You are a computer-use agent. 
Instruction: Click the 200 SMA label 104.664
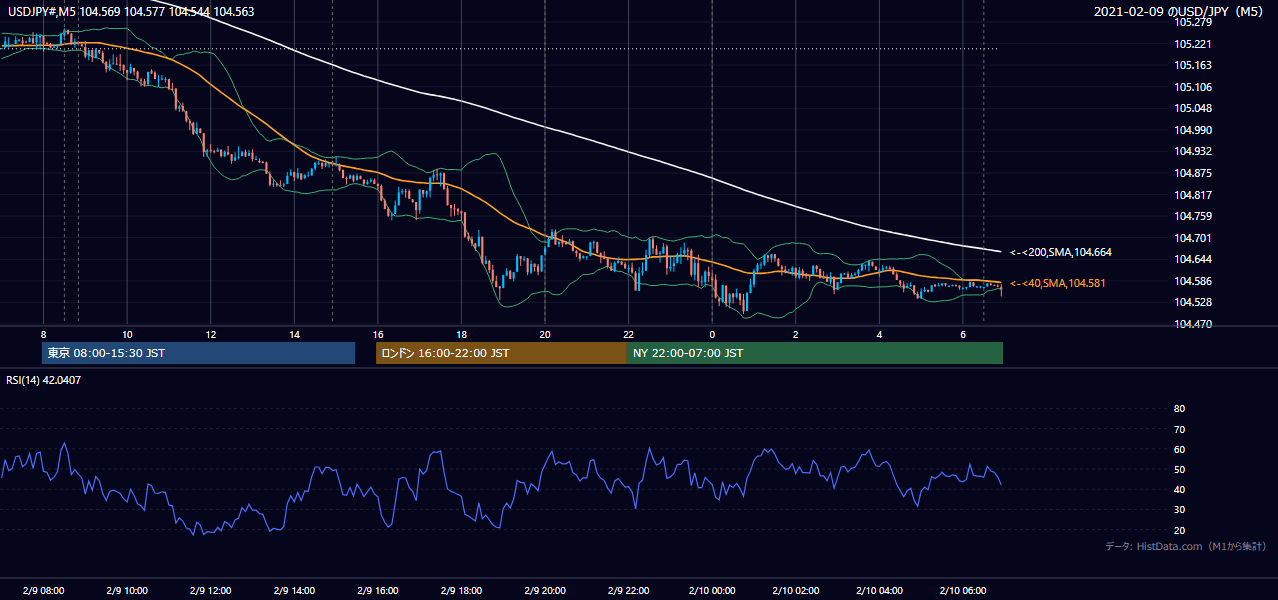1060,253
